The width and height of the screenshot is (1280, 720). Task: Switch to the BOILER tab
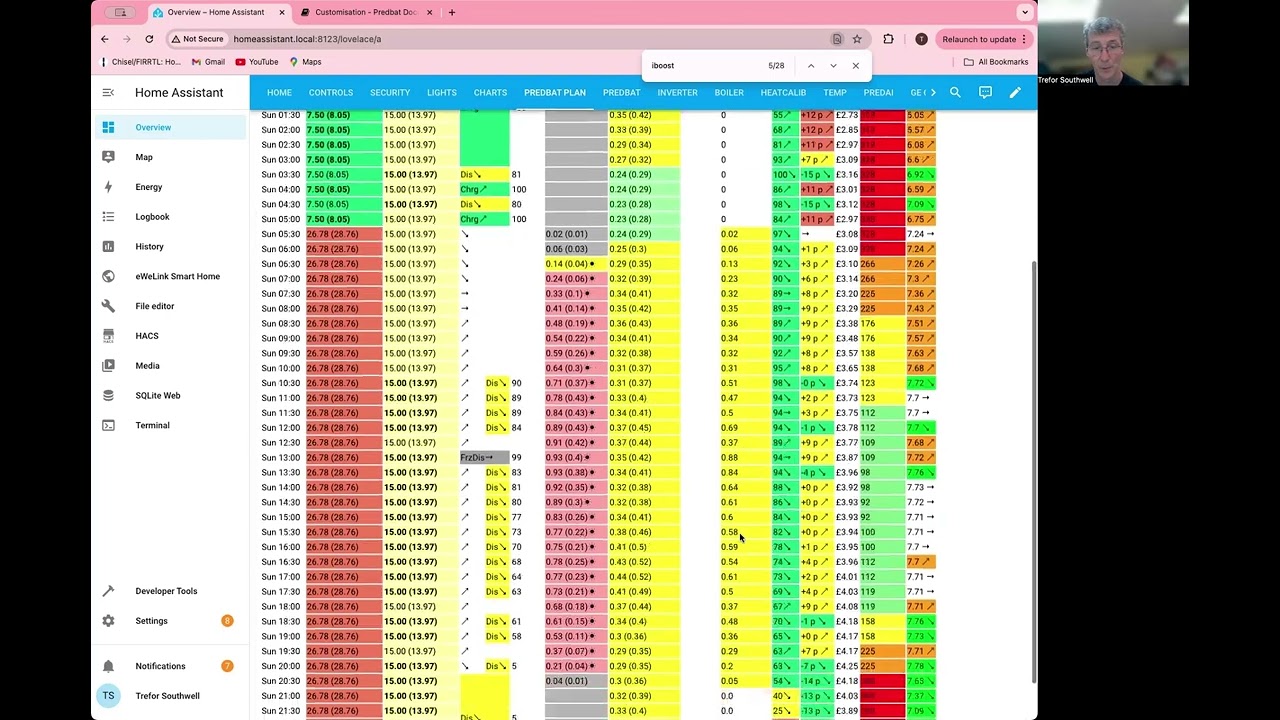729,93
